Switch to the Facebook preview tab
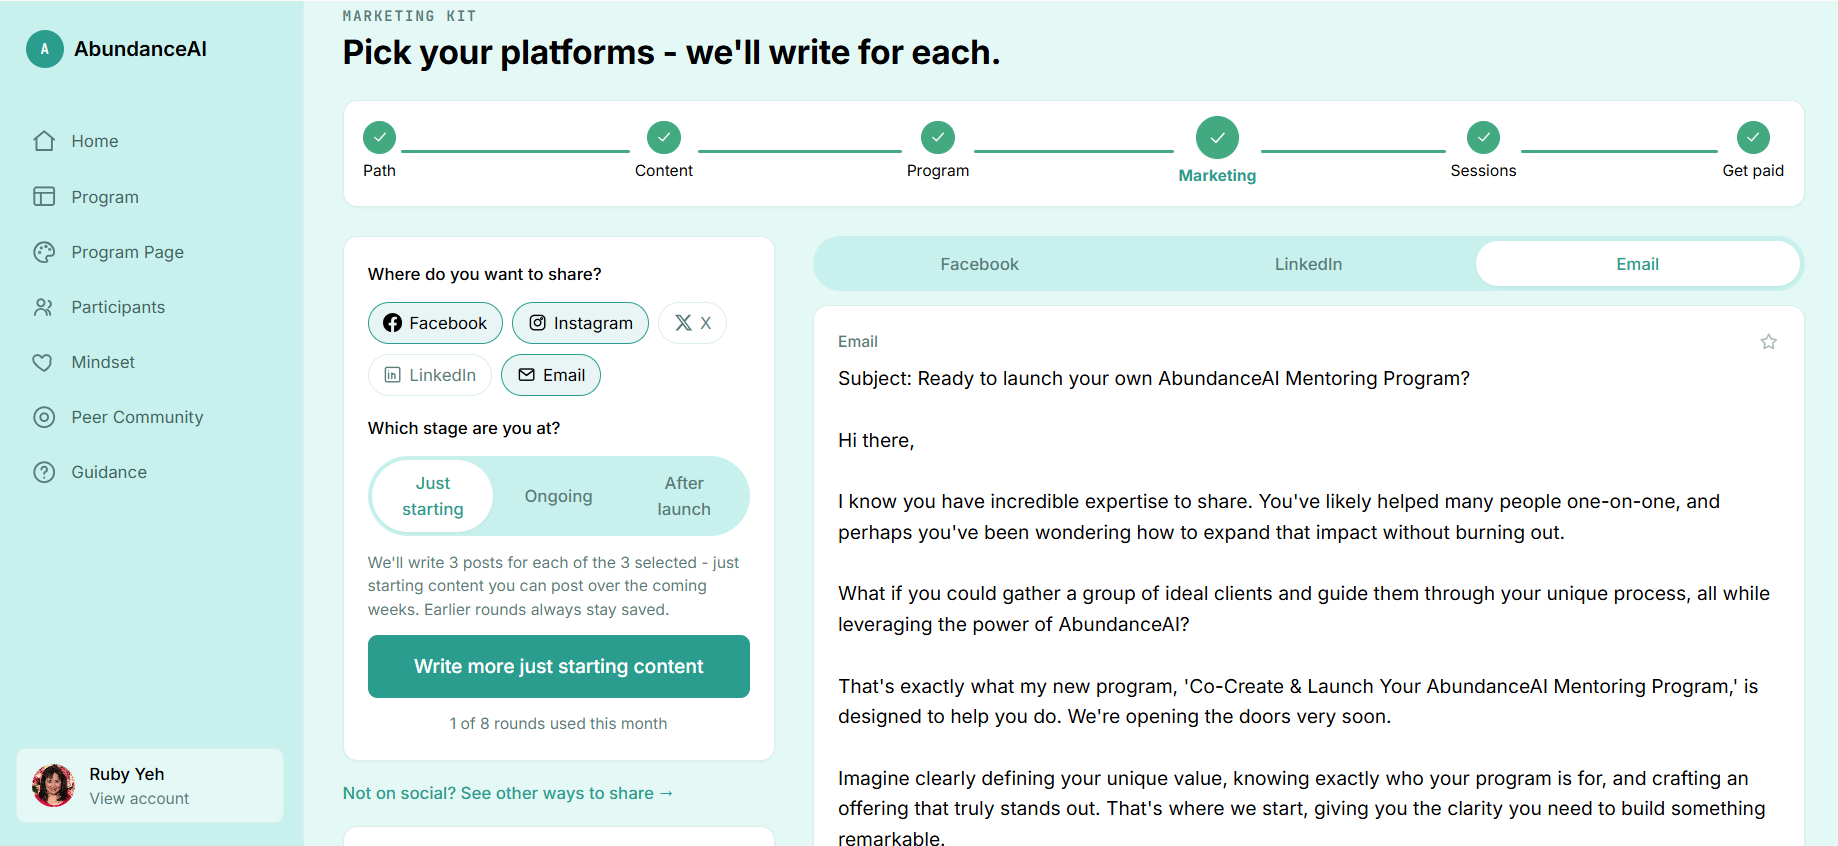Viewport: 1838px width, 846px height. [x=979, y=264]
